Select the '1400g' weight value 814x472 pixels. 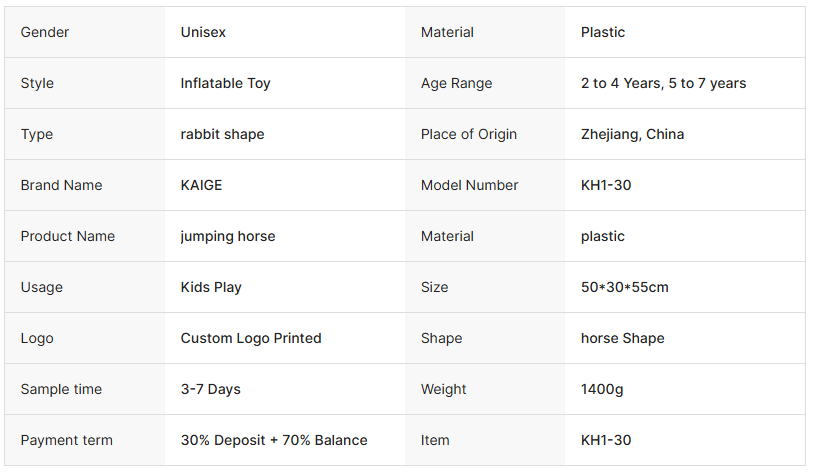click(601, 390)
